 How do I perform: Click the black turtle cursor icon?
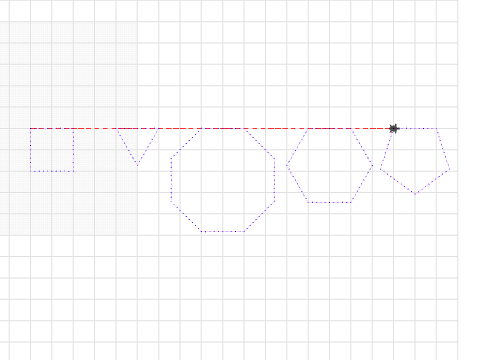(394, 129)
